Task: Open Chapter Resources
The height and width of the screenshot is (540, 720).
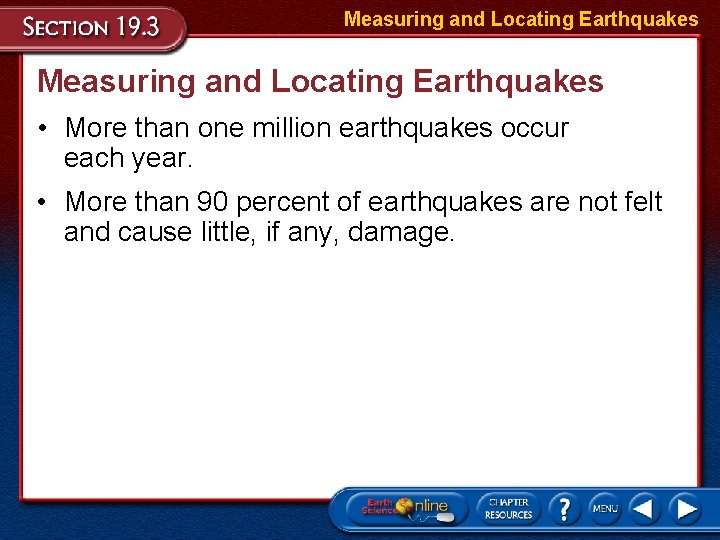Action: click(508, 509)
